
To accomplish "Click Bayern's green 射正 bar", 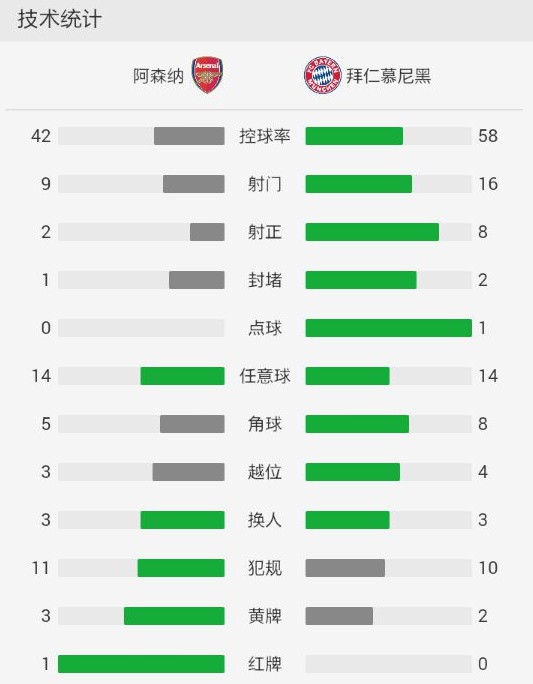I will [x=372, y=232].
